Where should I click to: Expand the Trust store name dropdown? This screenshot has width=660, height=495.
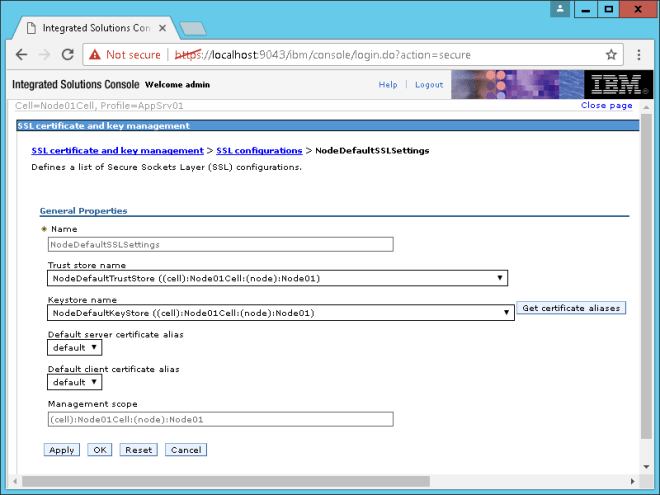[278, 278]
